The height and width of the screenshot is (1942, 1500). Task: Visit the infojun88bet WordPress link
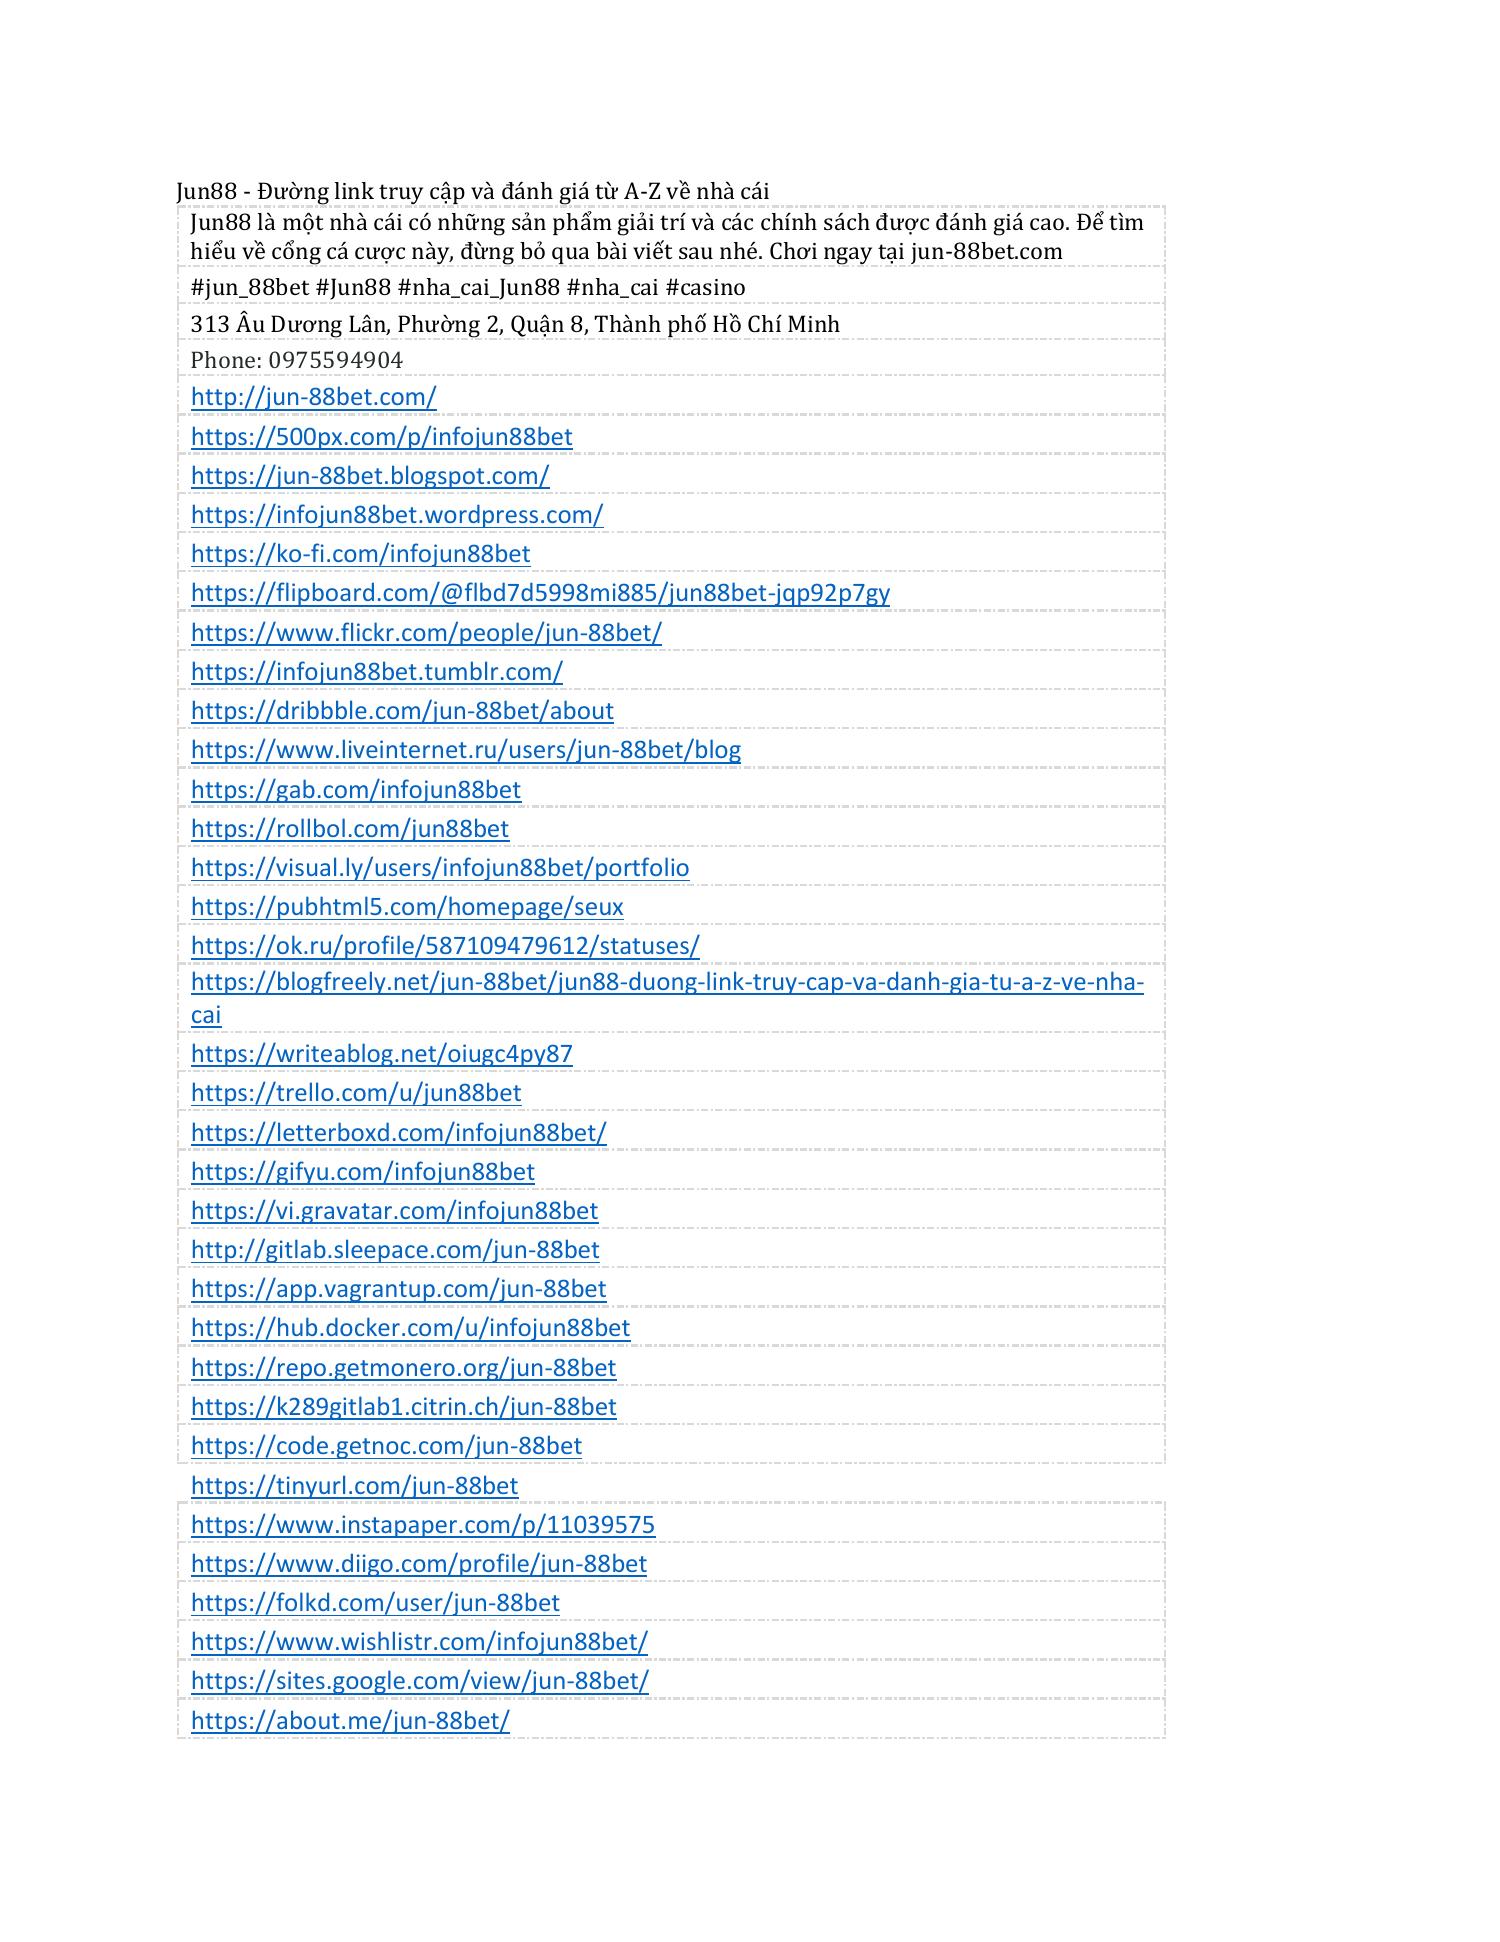coord(397,515)
